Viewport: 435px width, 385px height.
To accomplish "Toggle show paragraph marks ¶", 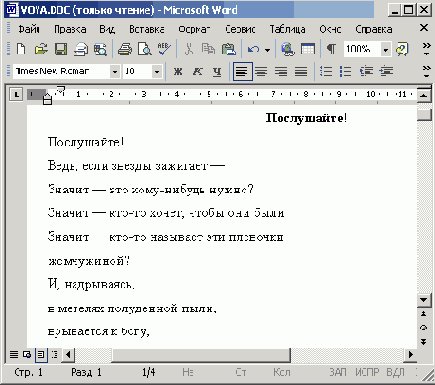I will click(331, 49).
